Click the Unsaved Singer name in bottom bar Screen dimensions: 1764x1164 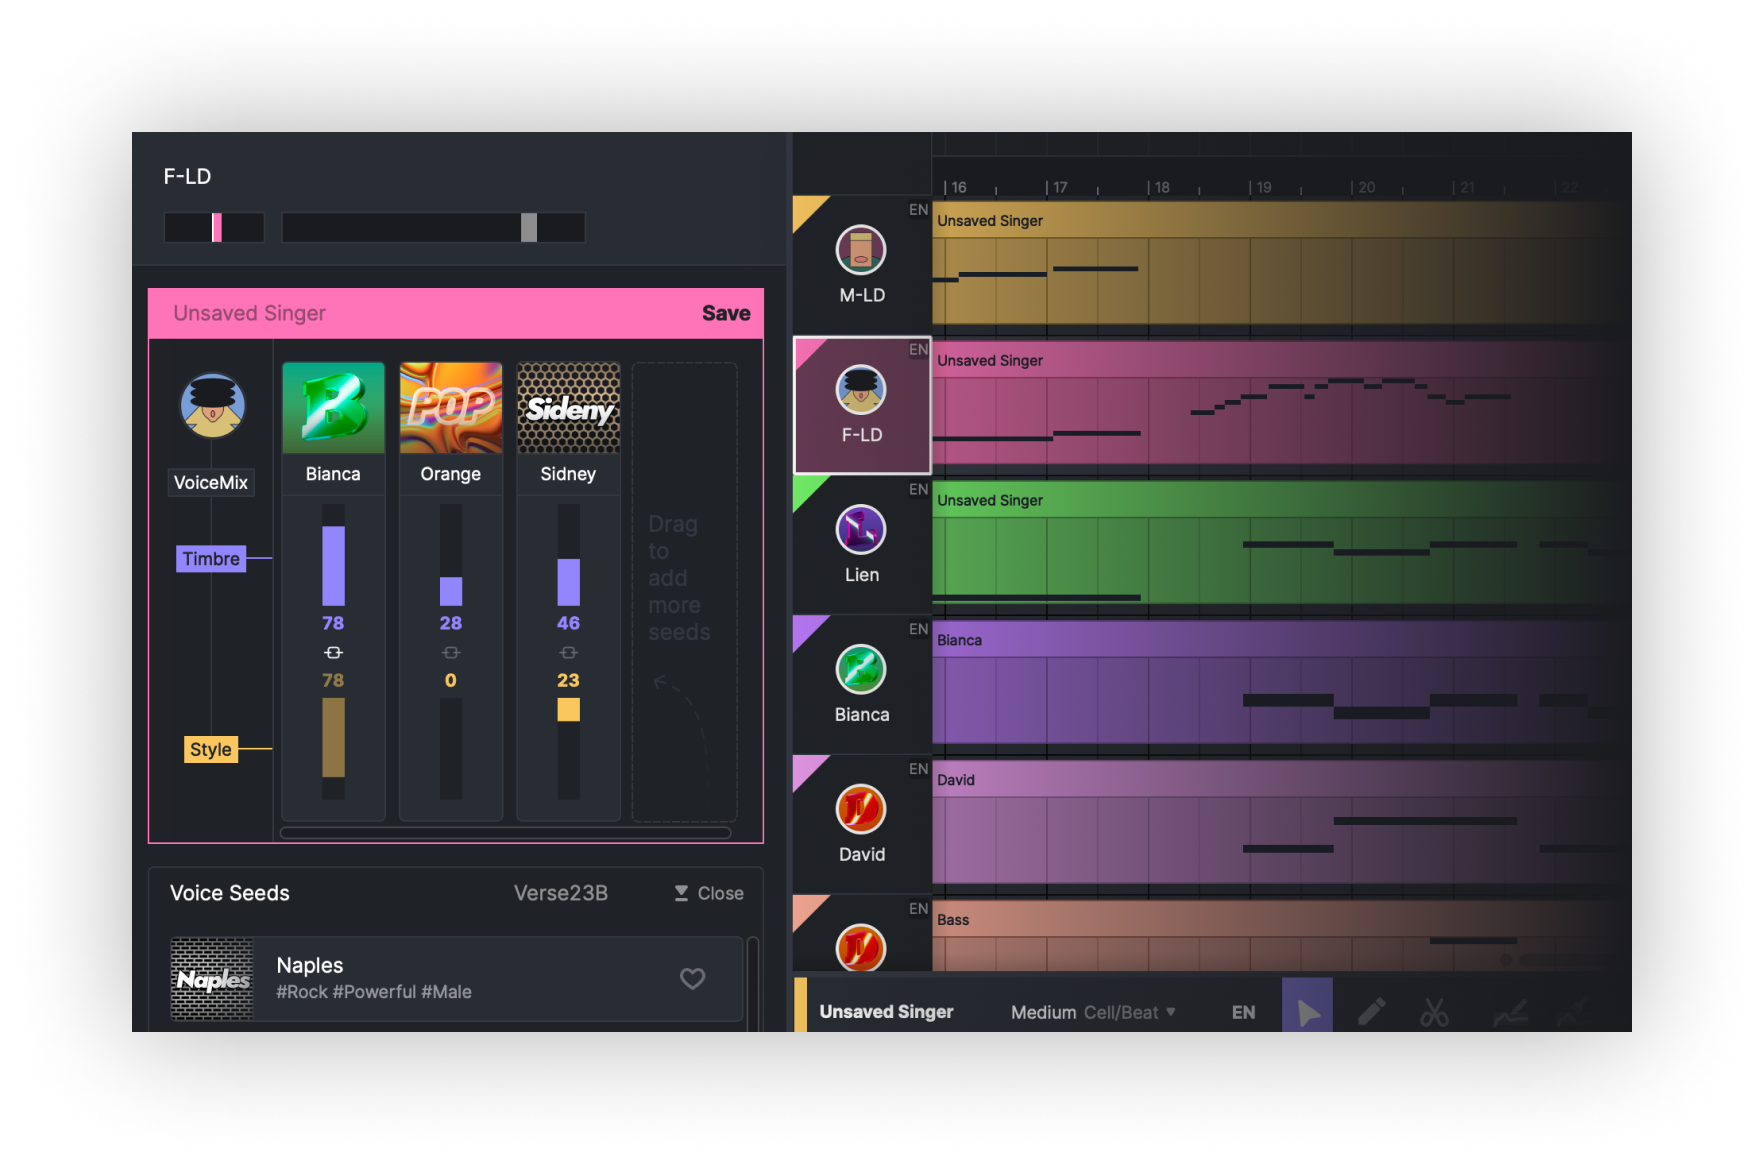coord(886,1012)
